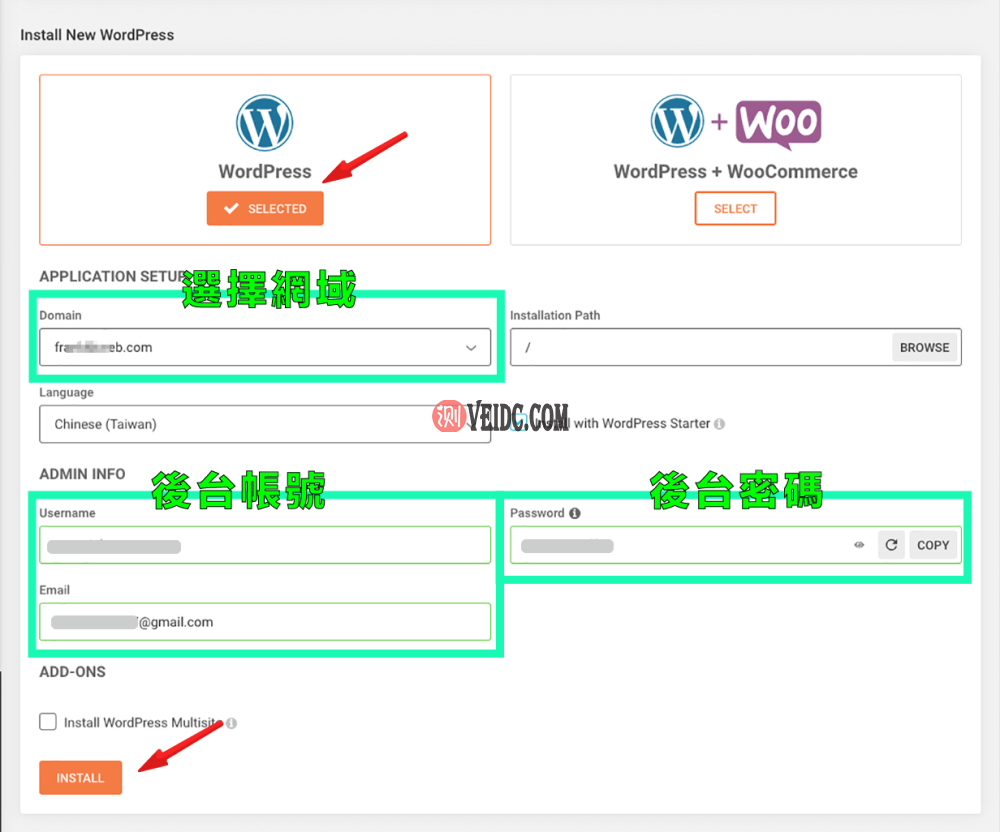
Task: Click the Email input field
Action: click(265, 621)
